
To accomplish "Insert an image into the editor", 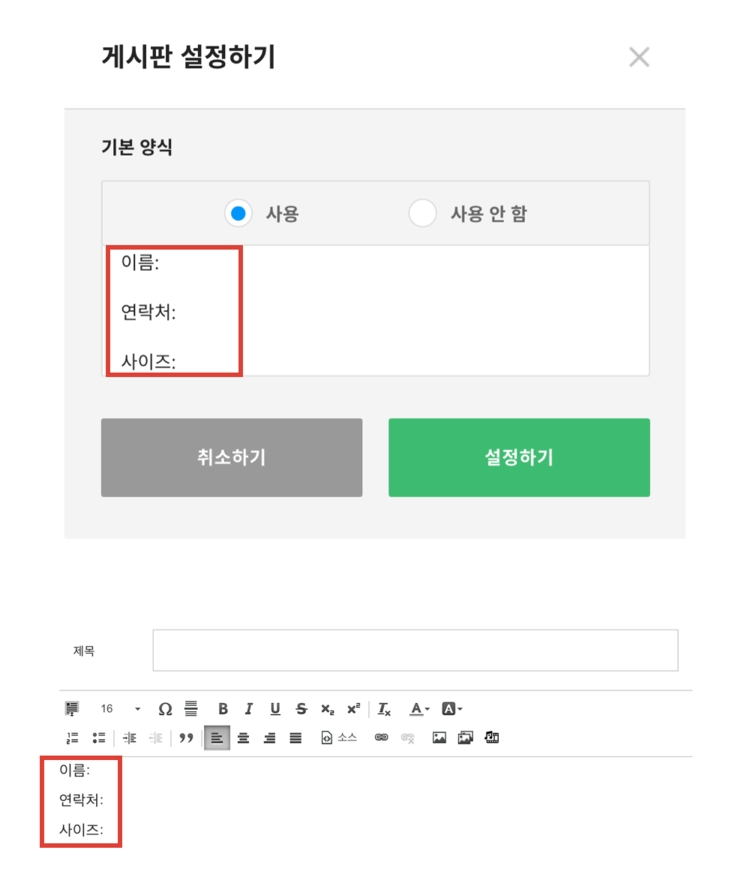I will coord(439,738).
